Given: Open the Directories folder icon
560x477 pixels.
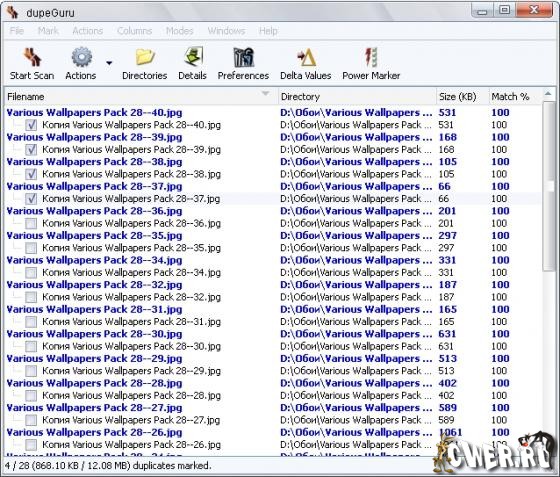Looking at the screenshot, I should (x=145, y=57).
